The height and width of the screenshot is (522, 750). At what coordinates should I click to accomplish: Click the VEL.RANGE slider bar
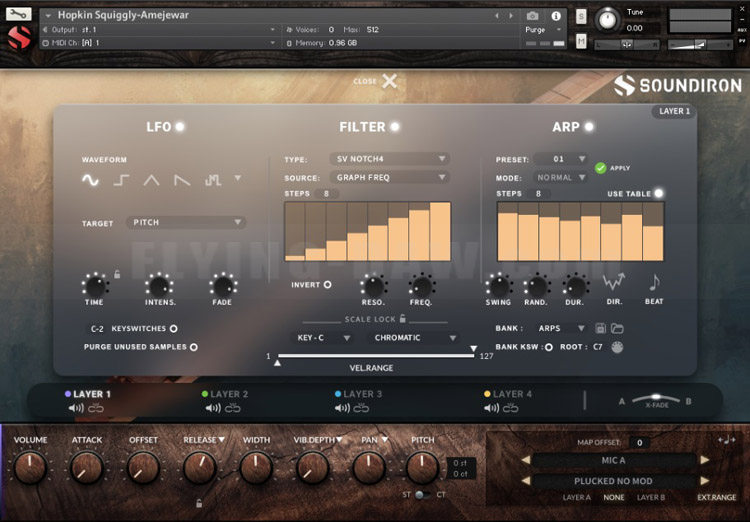[375, 355]
